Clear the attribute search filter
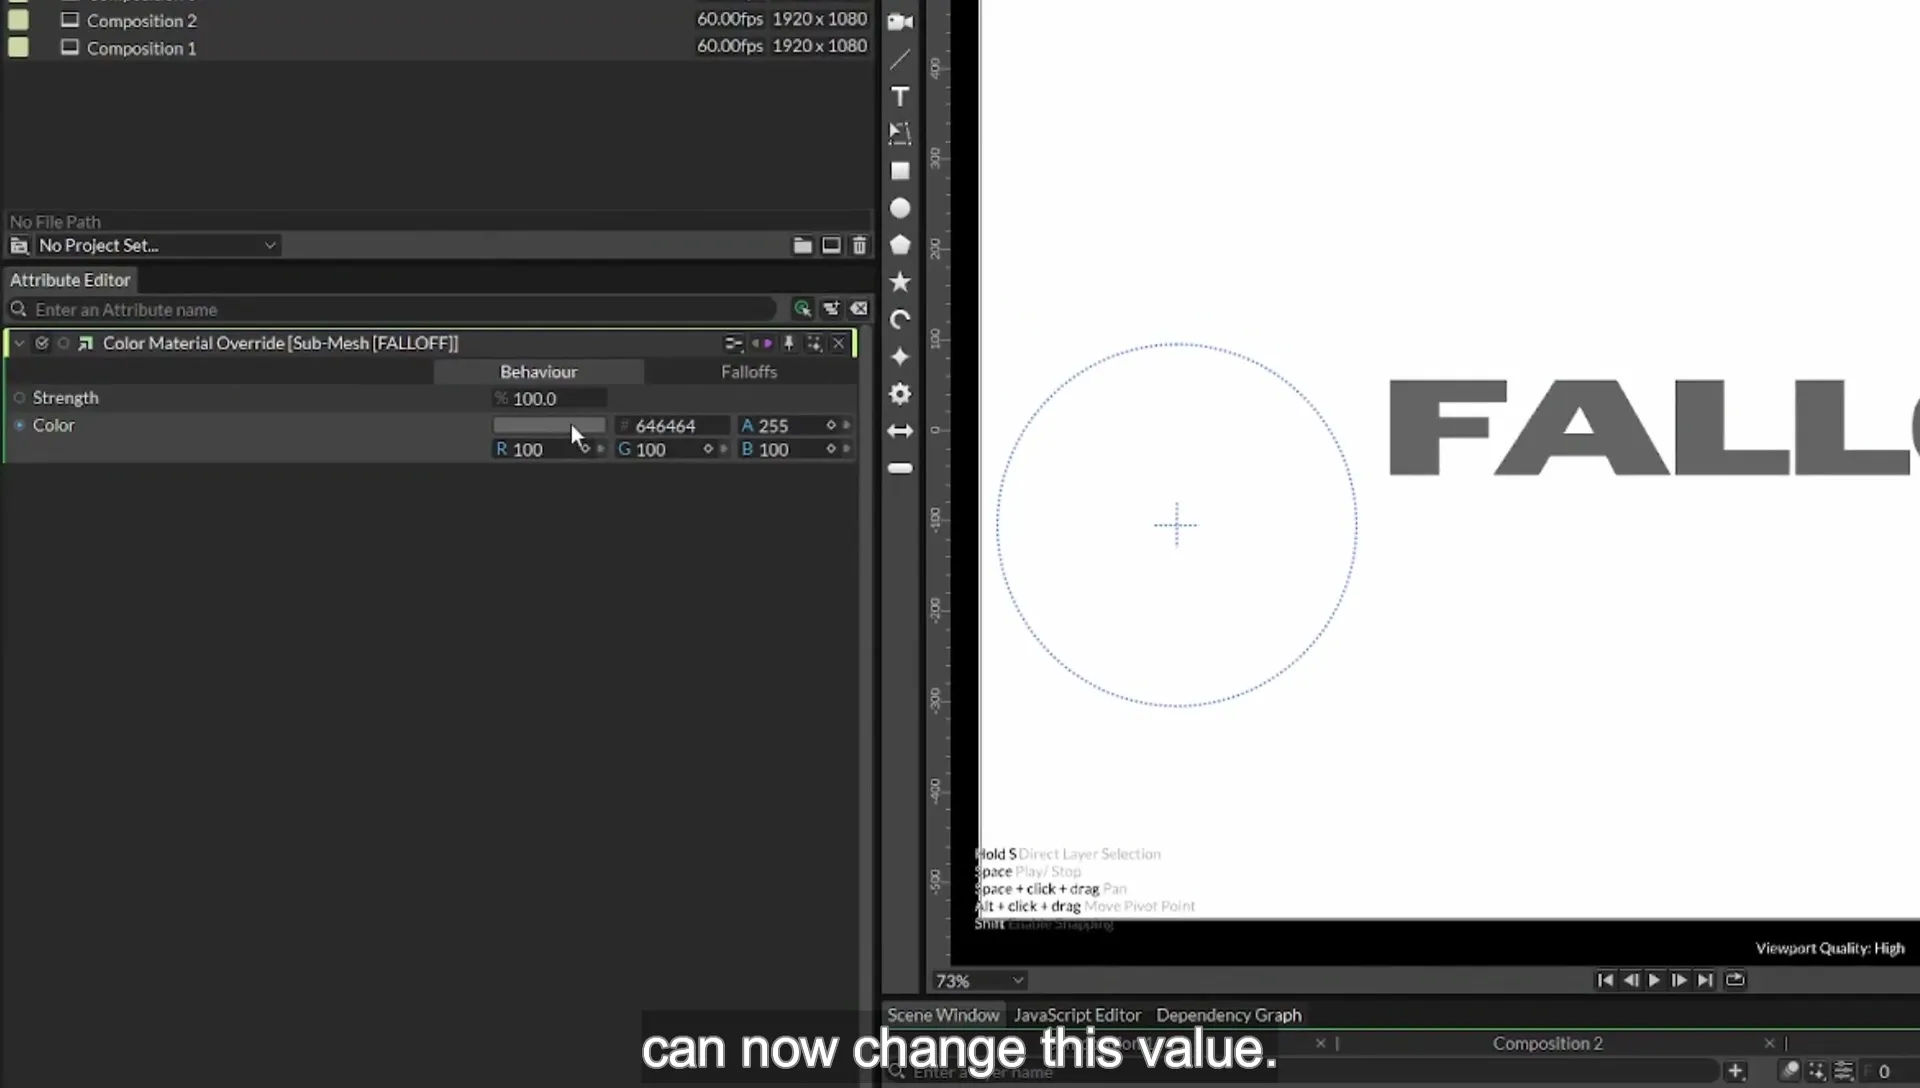The width and height of the screenshot is (1920, 1088). point(859,309)
